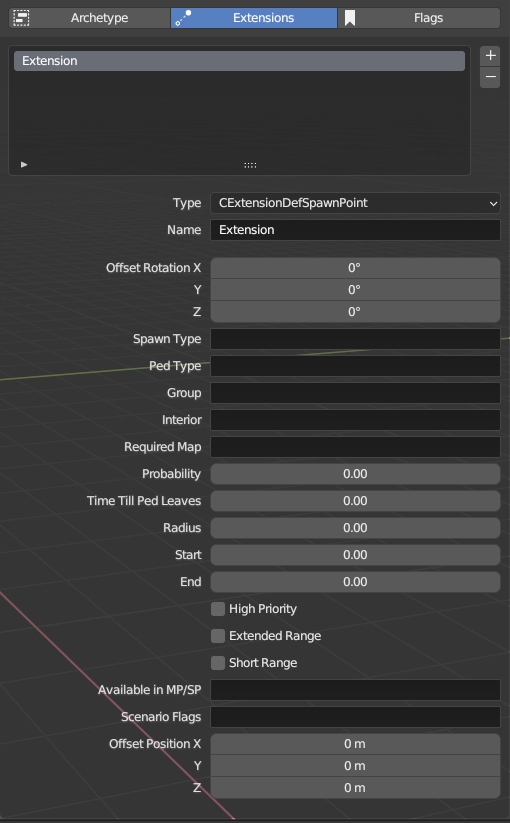
Task: Click the Archetype tab icon
Action: [x=21, y=18]
